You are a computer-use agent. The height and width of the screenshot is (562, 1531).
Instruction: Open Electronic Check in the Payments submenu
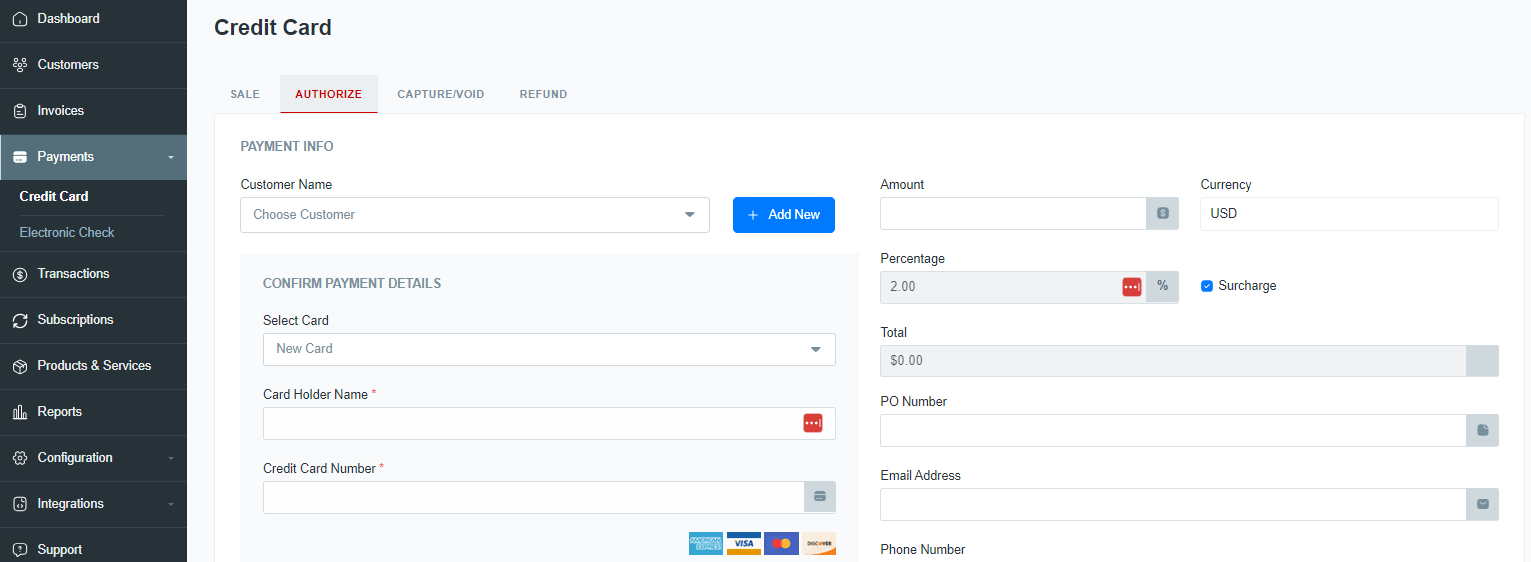click(x=67, y=233)
